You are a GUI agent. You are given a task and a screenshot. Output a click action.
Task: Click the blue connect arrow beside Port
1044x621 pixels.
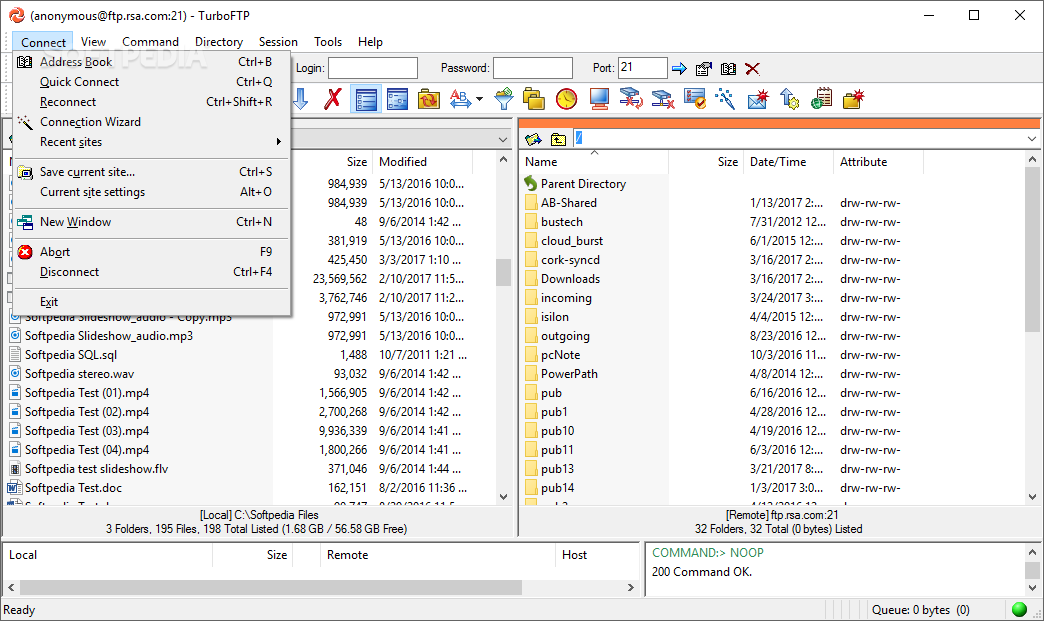(x=679, y=69)
